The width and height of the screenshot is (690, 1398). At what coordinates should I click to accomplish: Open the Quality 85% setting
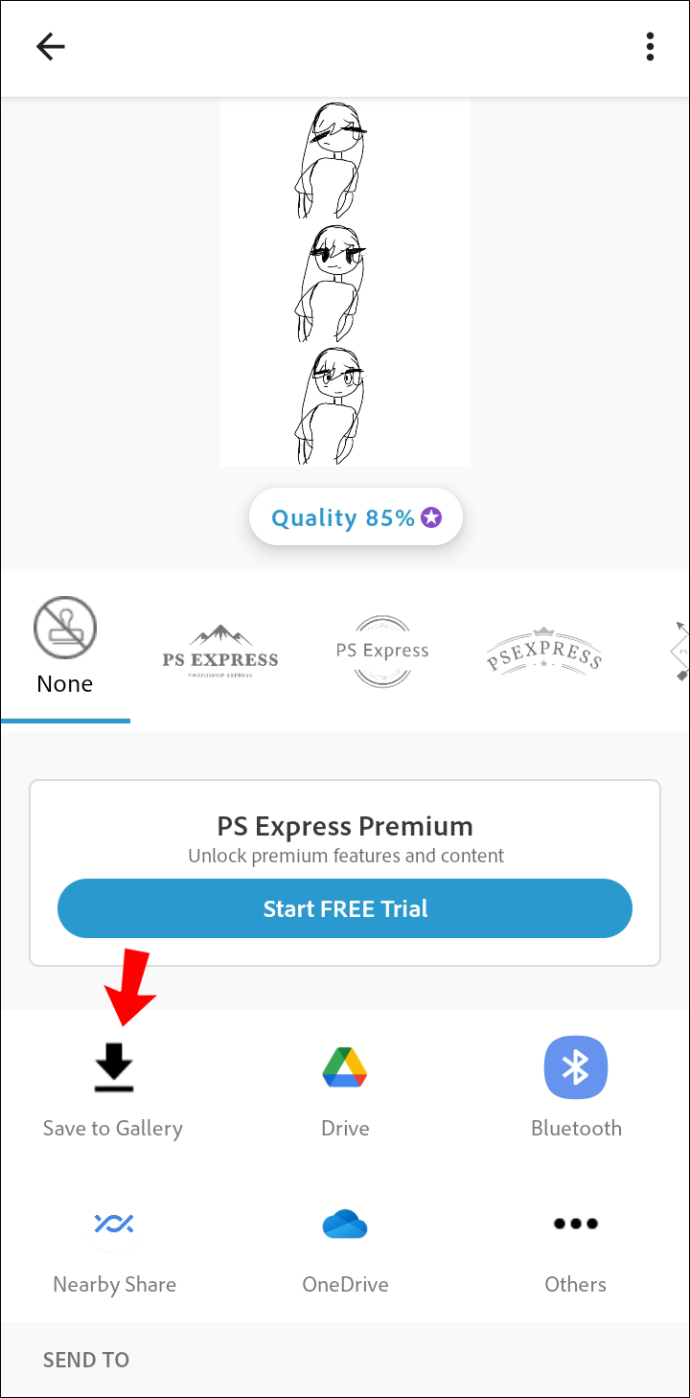point(356,517)
